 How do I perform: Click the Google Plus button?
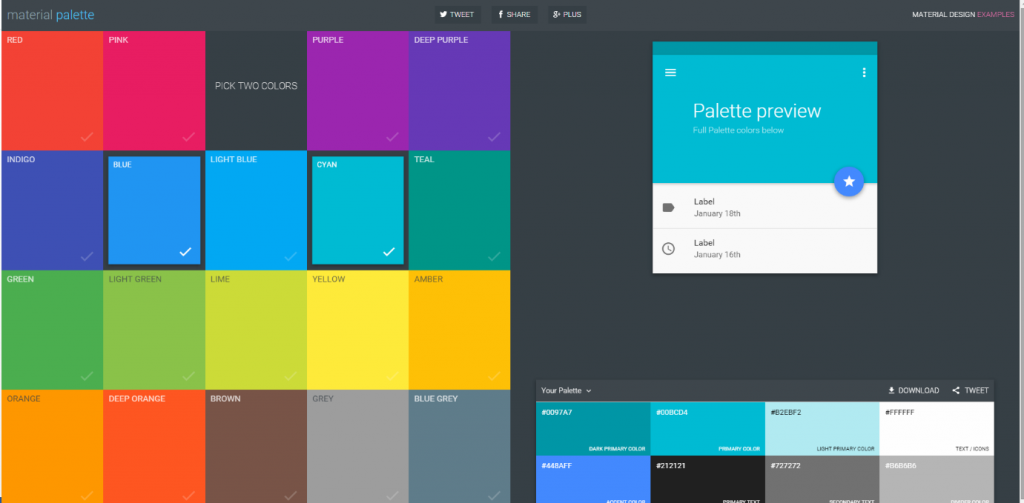(x=566, y=15)
